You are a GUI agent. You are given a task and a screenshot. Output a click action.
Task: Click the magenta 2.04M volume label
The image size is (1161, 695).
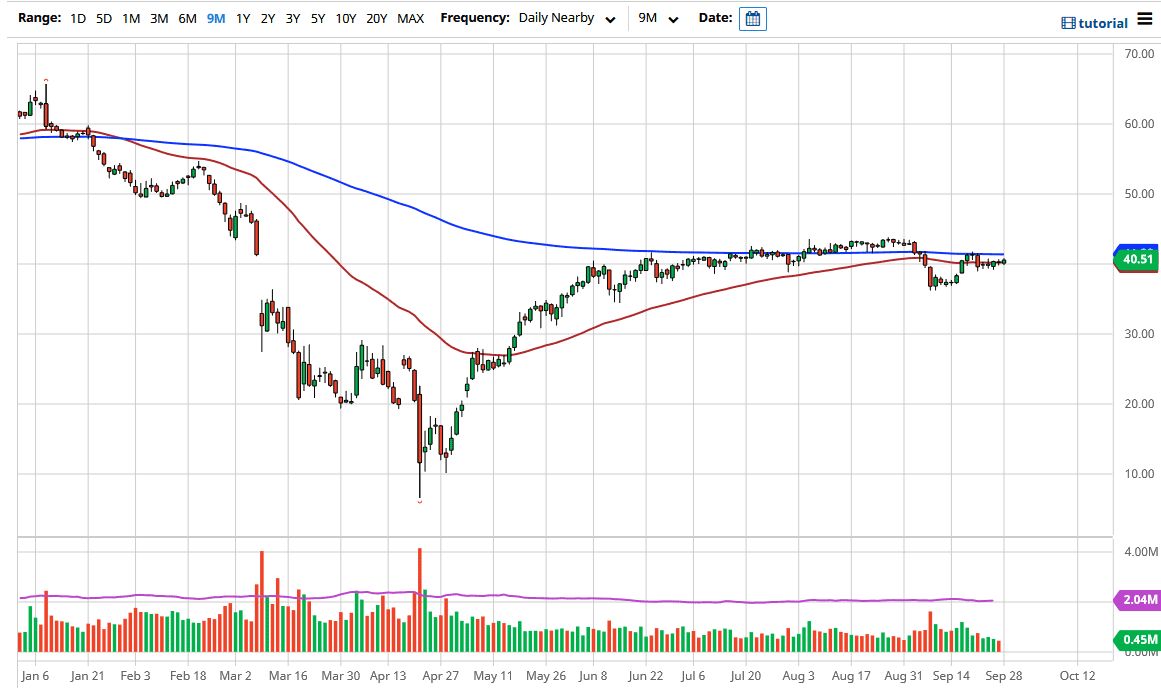coord(1136,601)
